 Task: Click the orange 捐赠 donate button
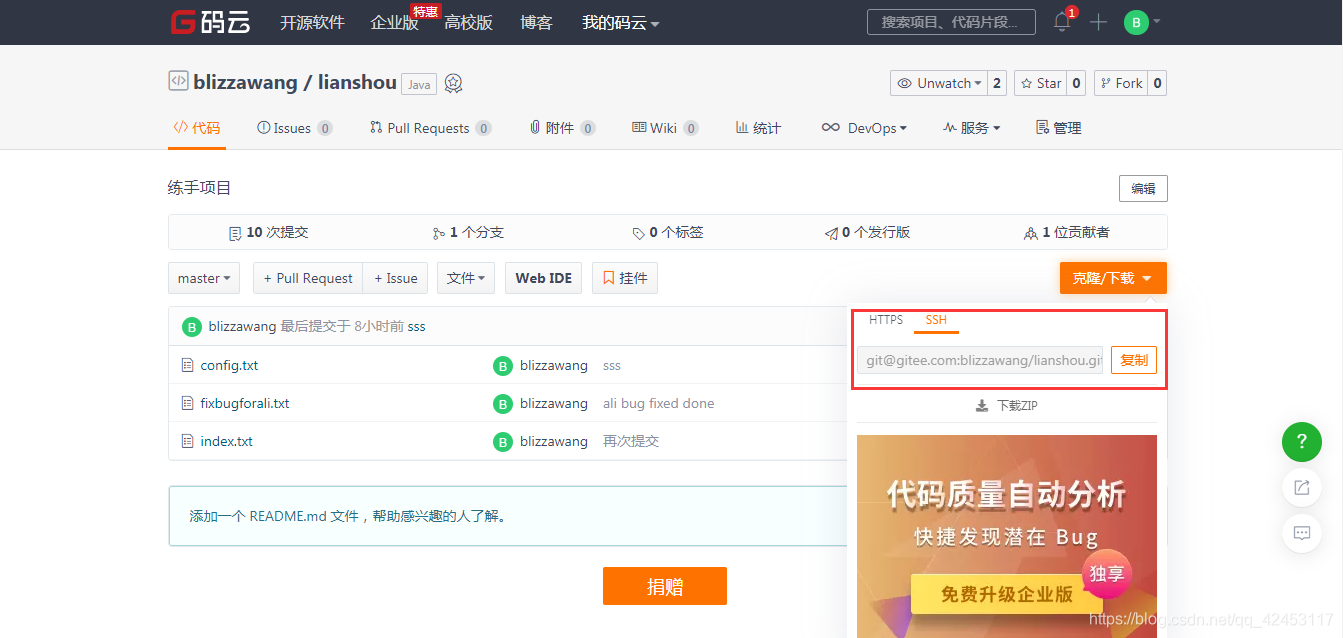[665, 586]
